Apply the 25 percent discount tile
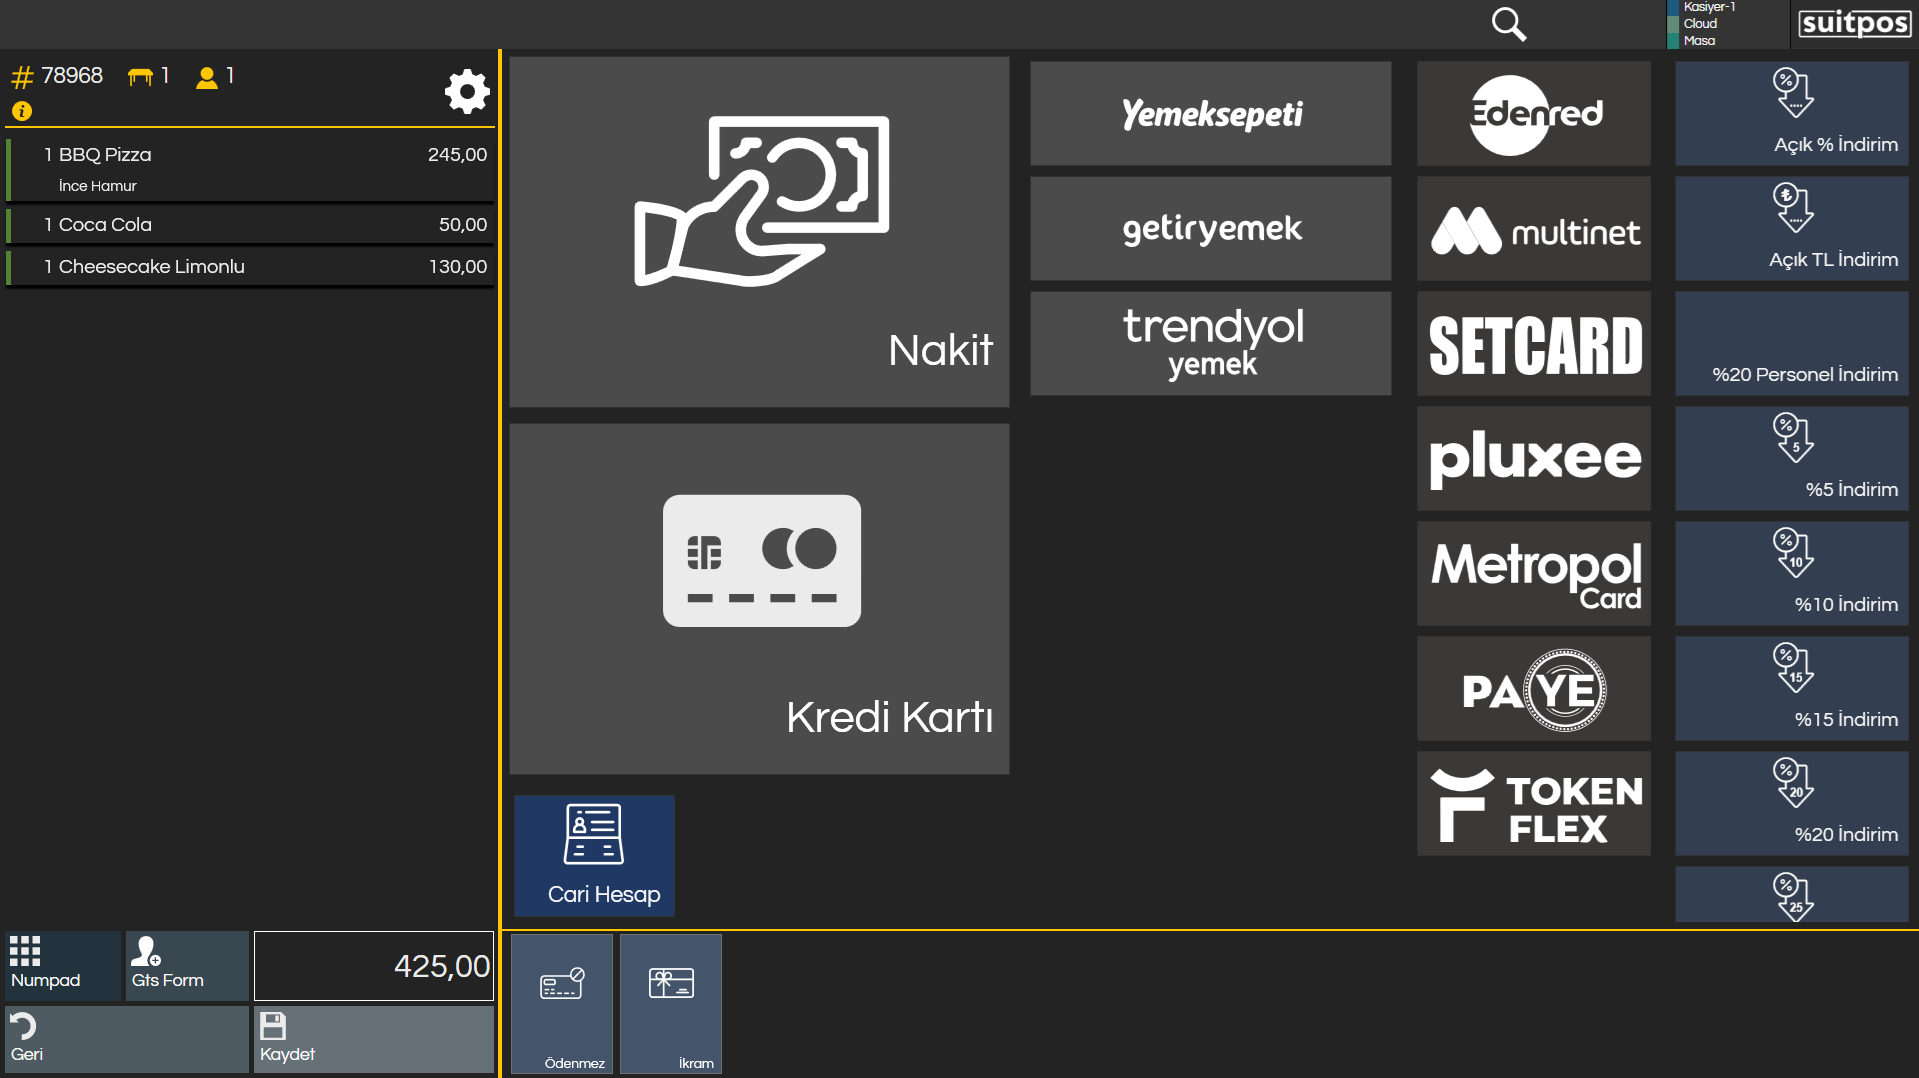This screenshot has height=1078, width=1919. (1792, 895)
